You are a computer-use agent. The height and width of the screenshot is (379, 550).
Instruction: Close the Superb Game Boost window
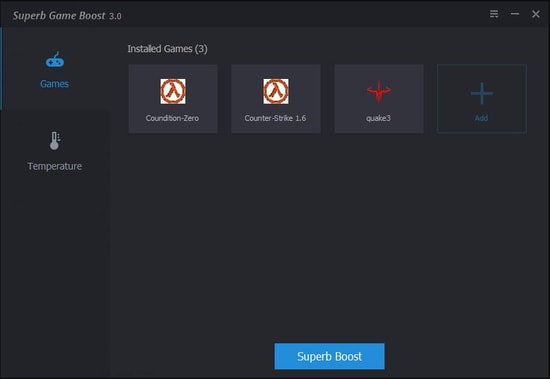[536, 14]
